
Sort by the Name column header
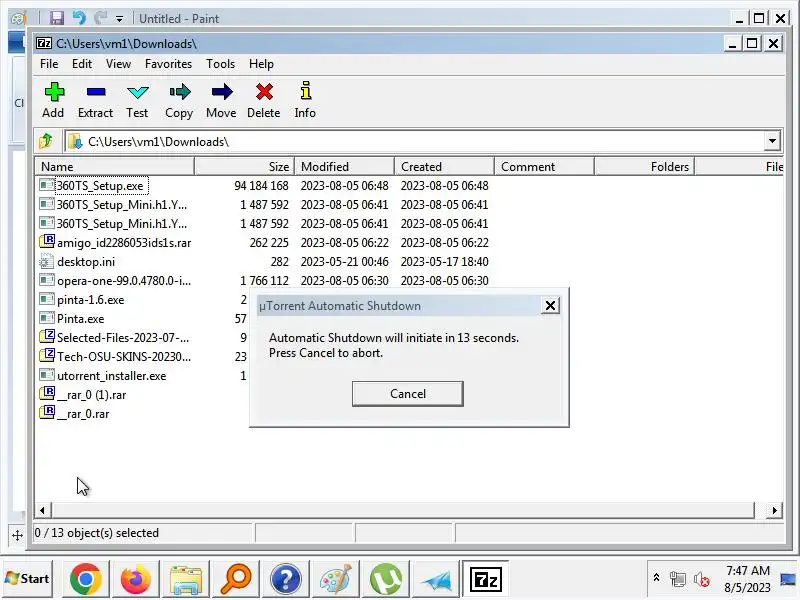pyautogui.click(x=115, y=167)
